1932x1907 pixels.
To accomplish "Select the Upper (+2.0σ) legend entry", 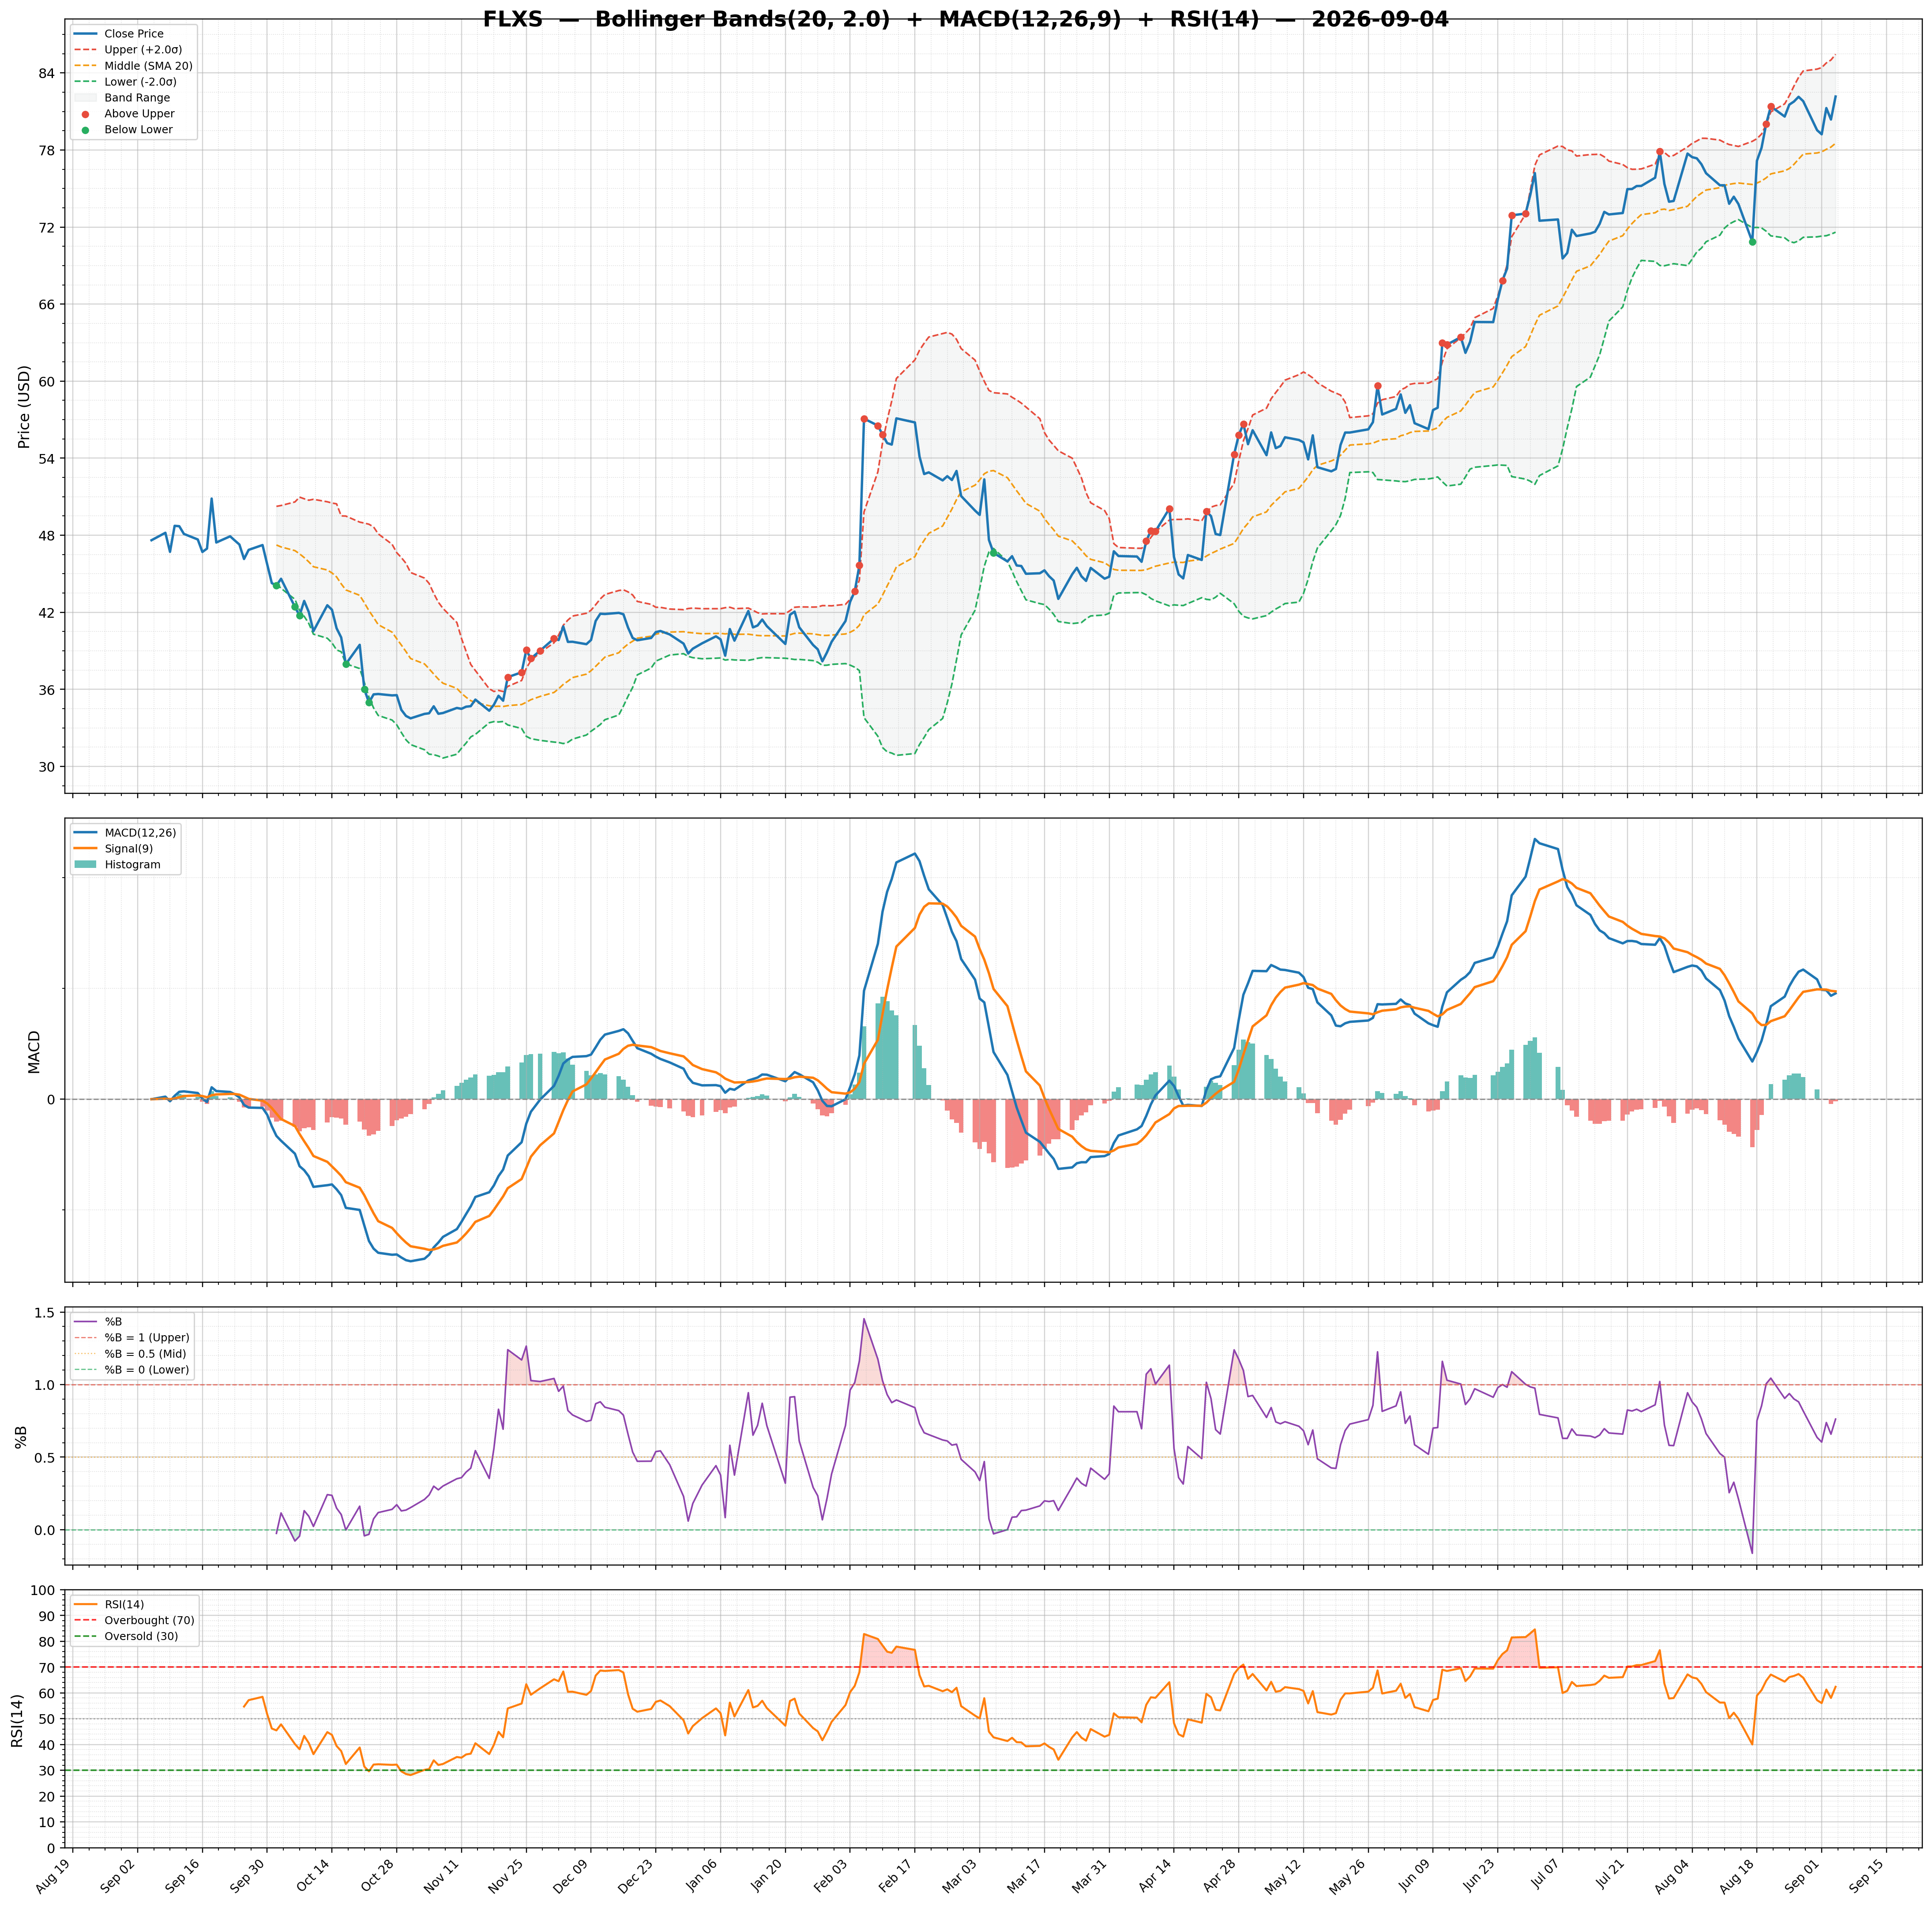I will tap(128, 50).
